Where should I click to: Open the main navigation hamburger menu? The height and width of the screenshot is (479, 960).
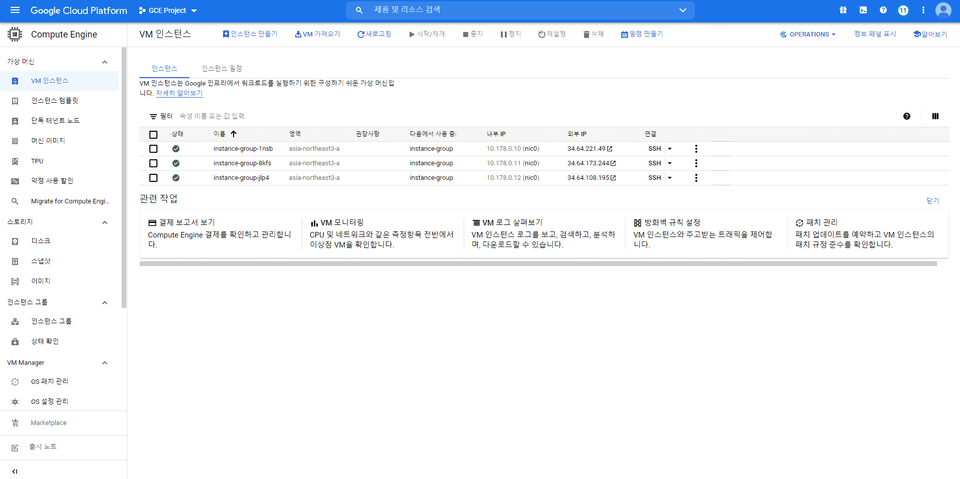click(15, 10)
